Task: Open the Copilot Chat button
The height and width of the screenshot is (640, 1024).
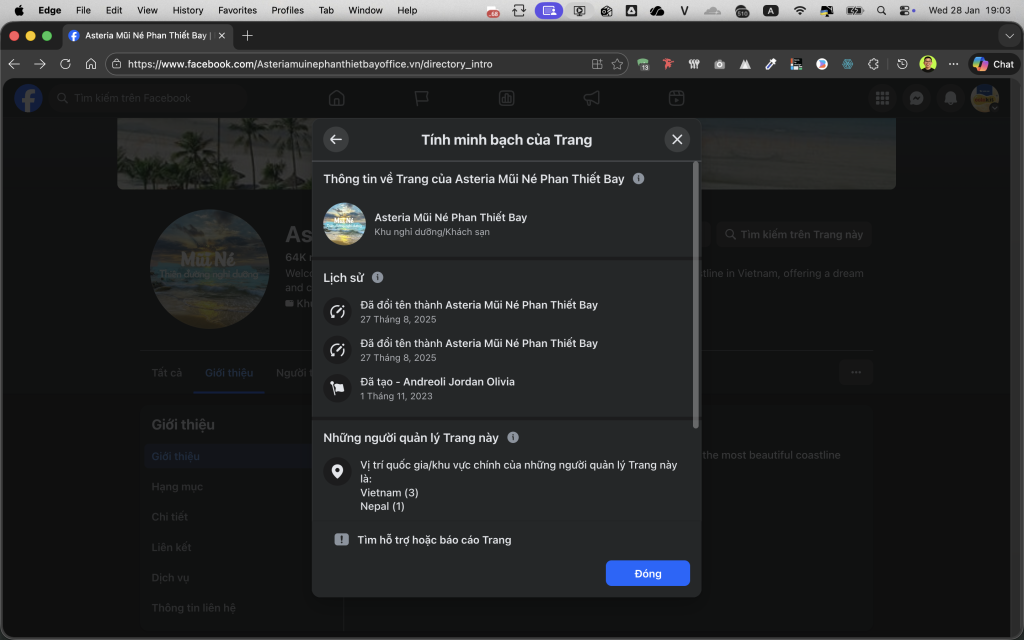Action: tap(993, 64)
